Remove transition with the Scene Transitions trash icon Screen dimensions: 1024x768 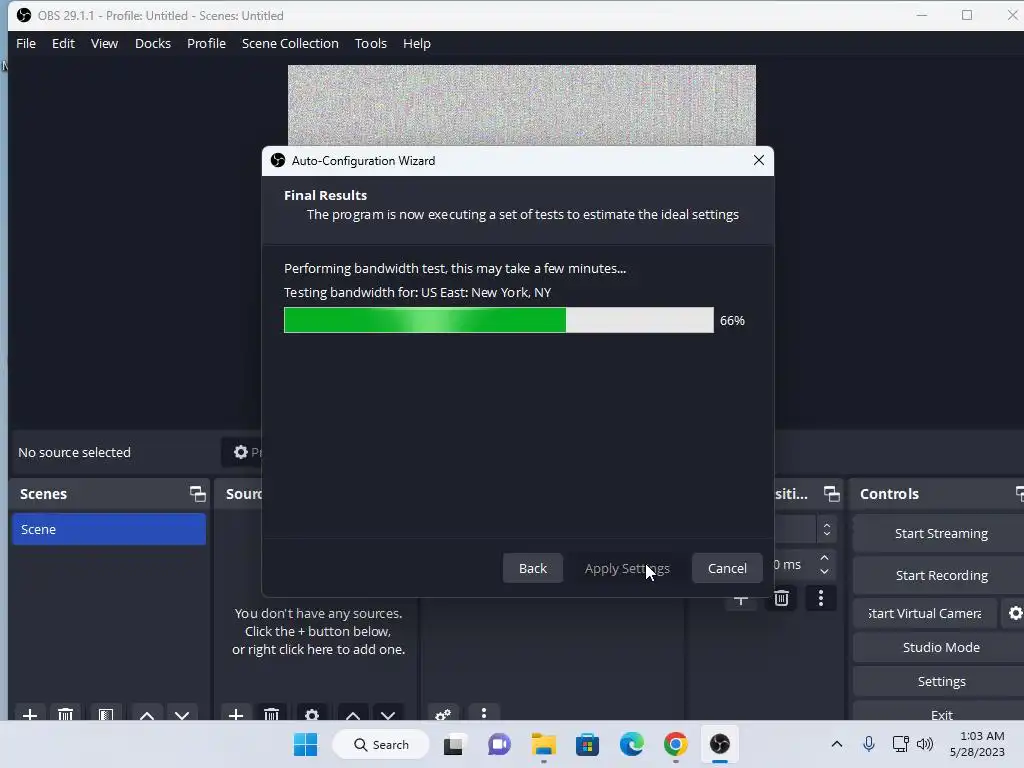click(x=781, y=598)
